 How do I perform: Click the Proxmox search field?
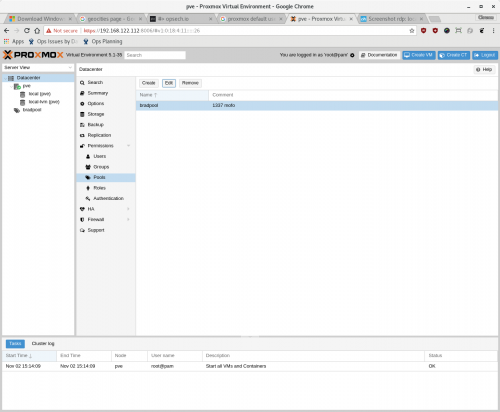click(x=155, y=55)
